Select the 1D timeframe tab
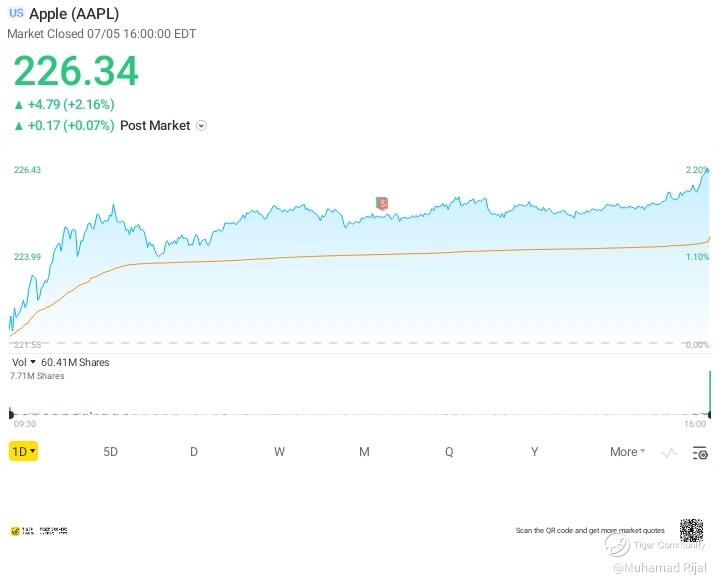Image resolution: width=720 pixels, height=584 pixels. click(x=23, y=452)
